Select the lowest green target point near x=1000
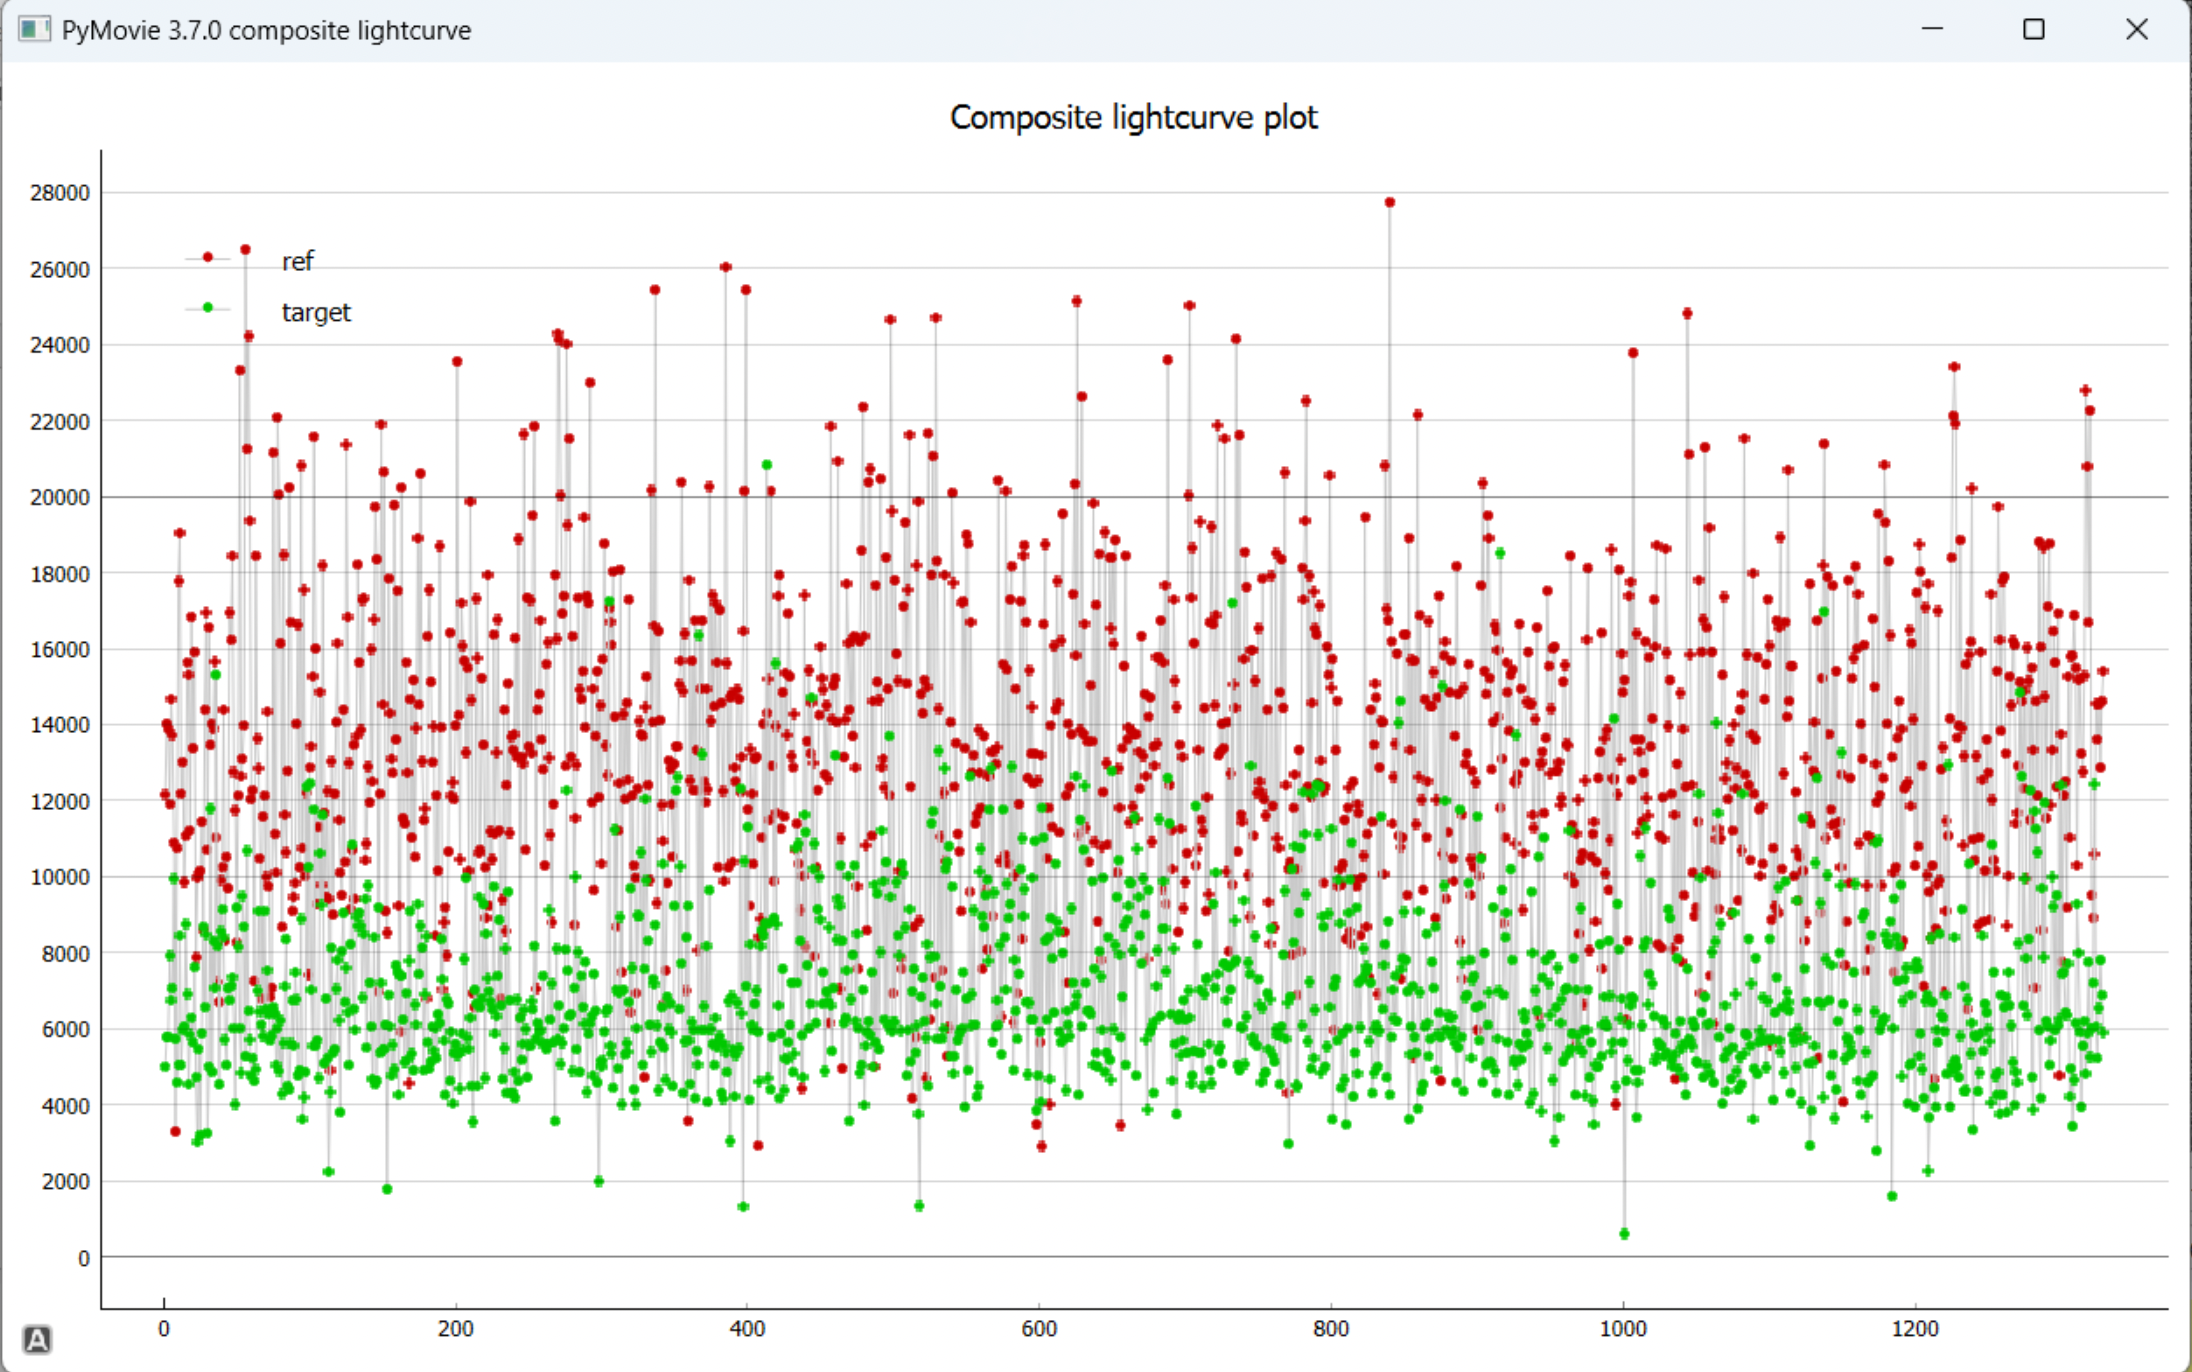Image resolution: width=2192 pixels, height=1372 pixels. coord(1624,1234)
